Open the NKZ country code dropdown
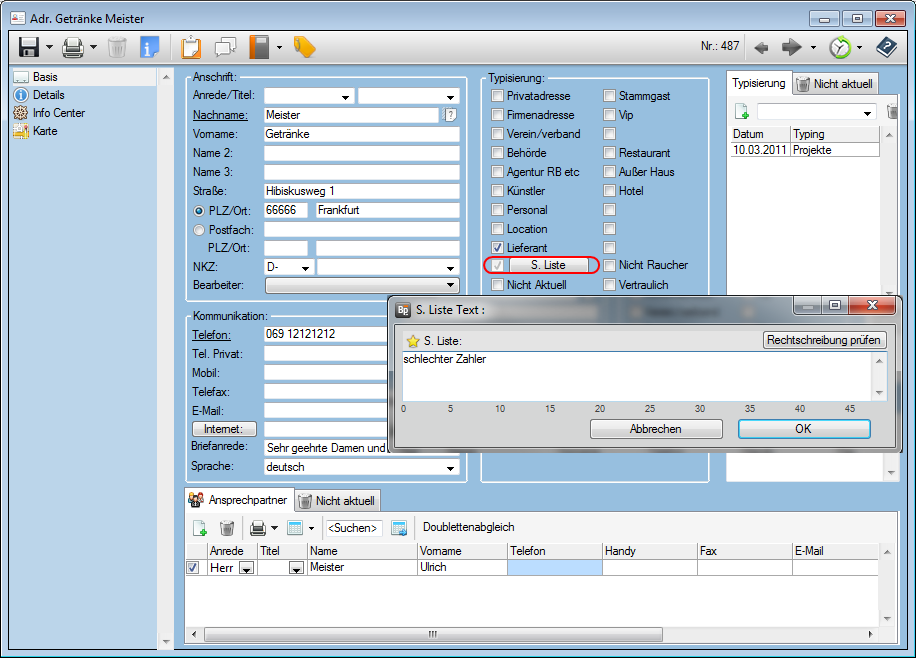 (304, 268)
